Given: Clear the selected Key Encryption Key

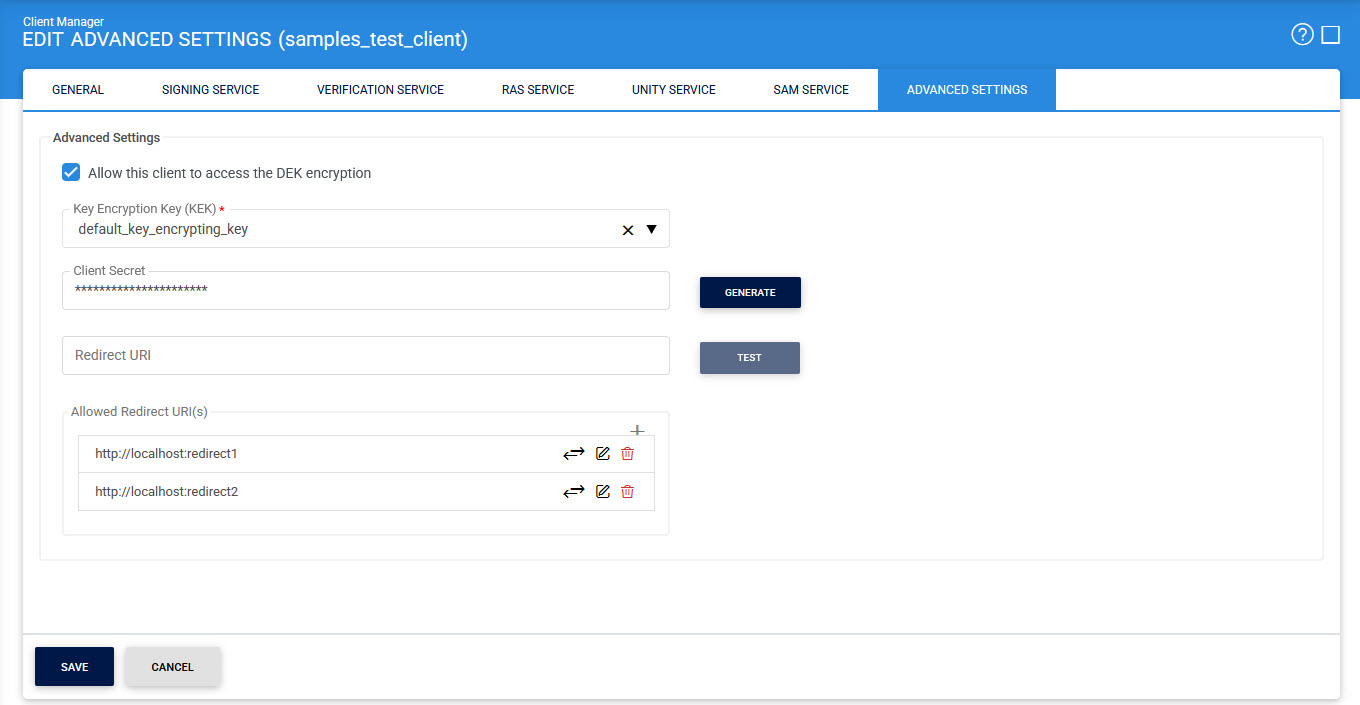Looking at the screenshot, I should (628, 230).
